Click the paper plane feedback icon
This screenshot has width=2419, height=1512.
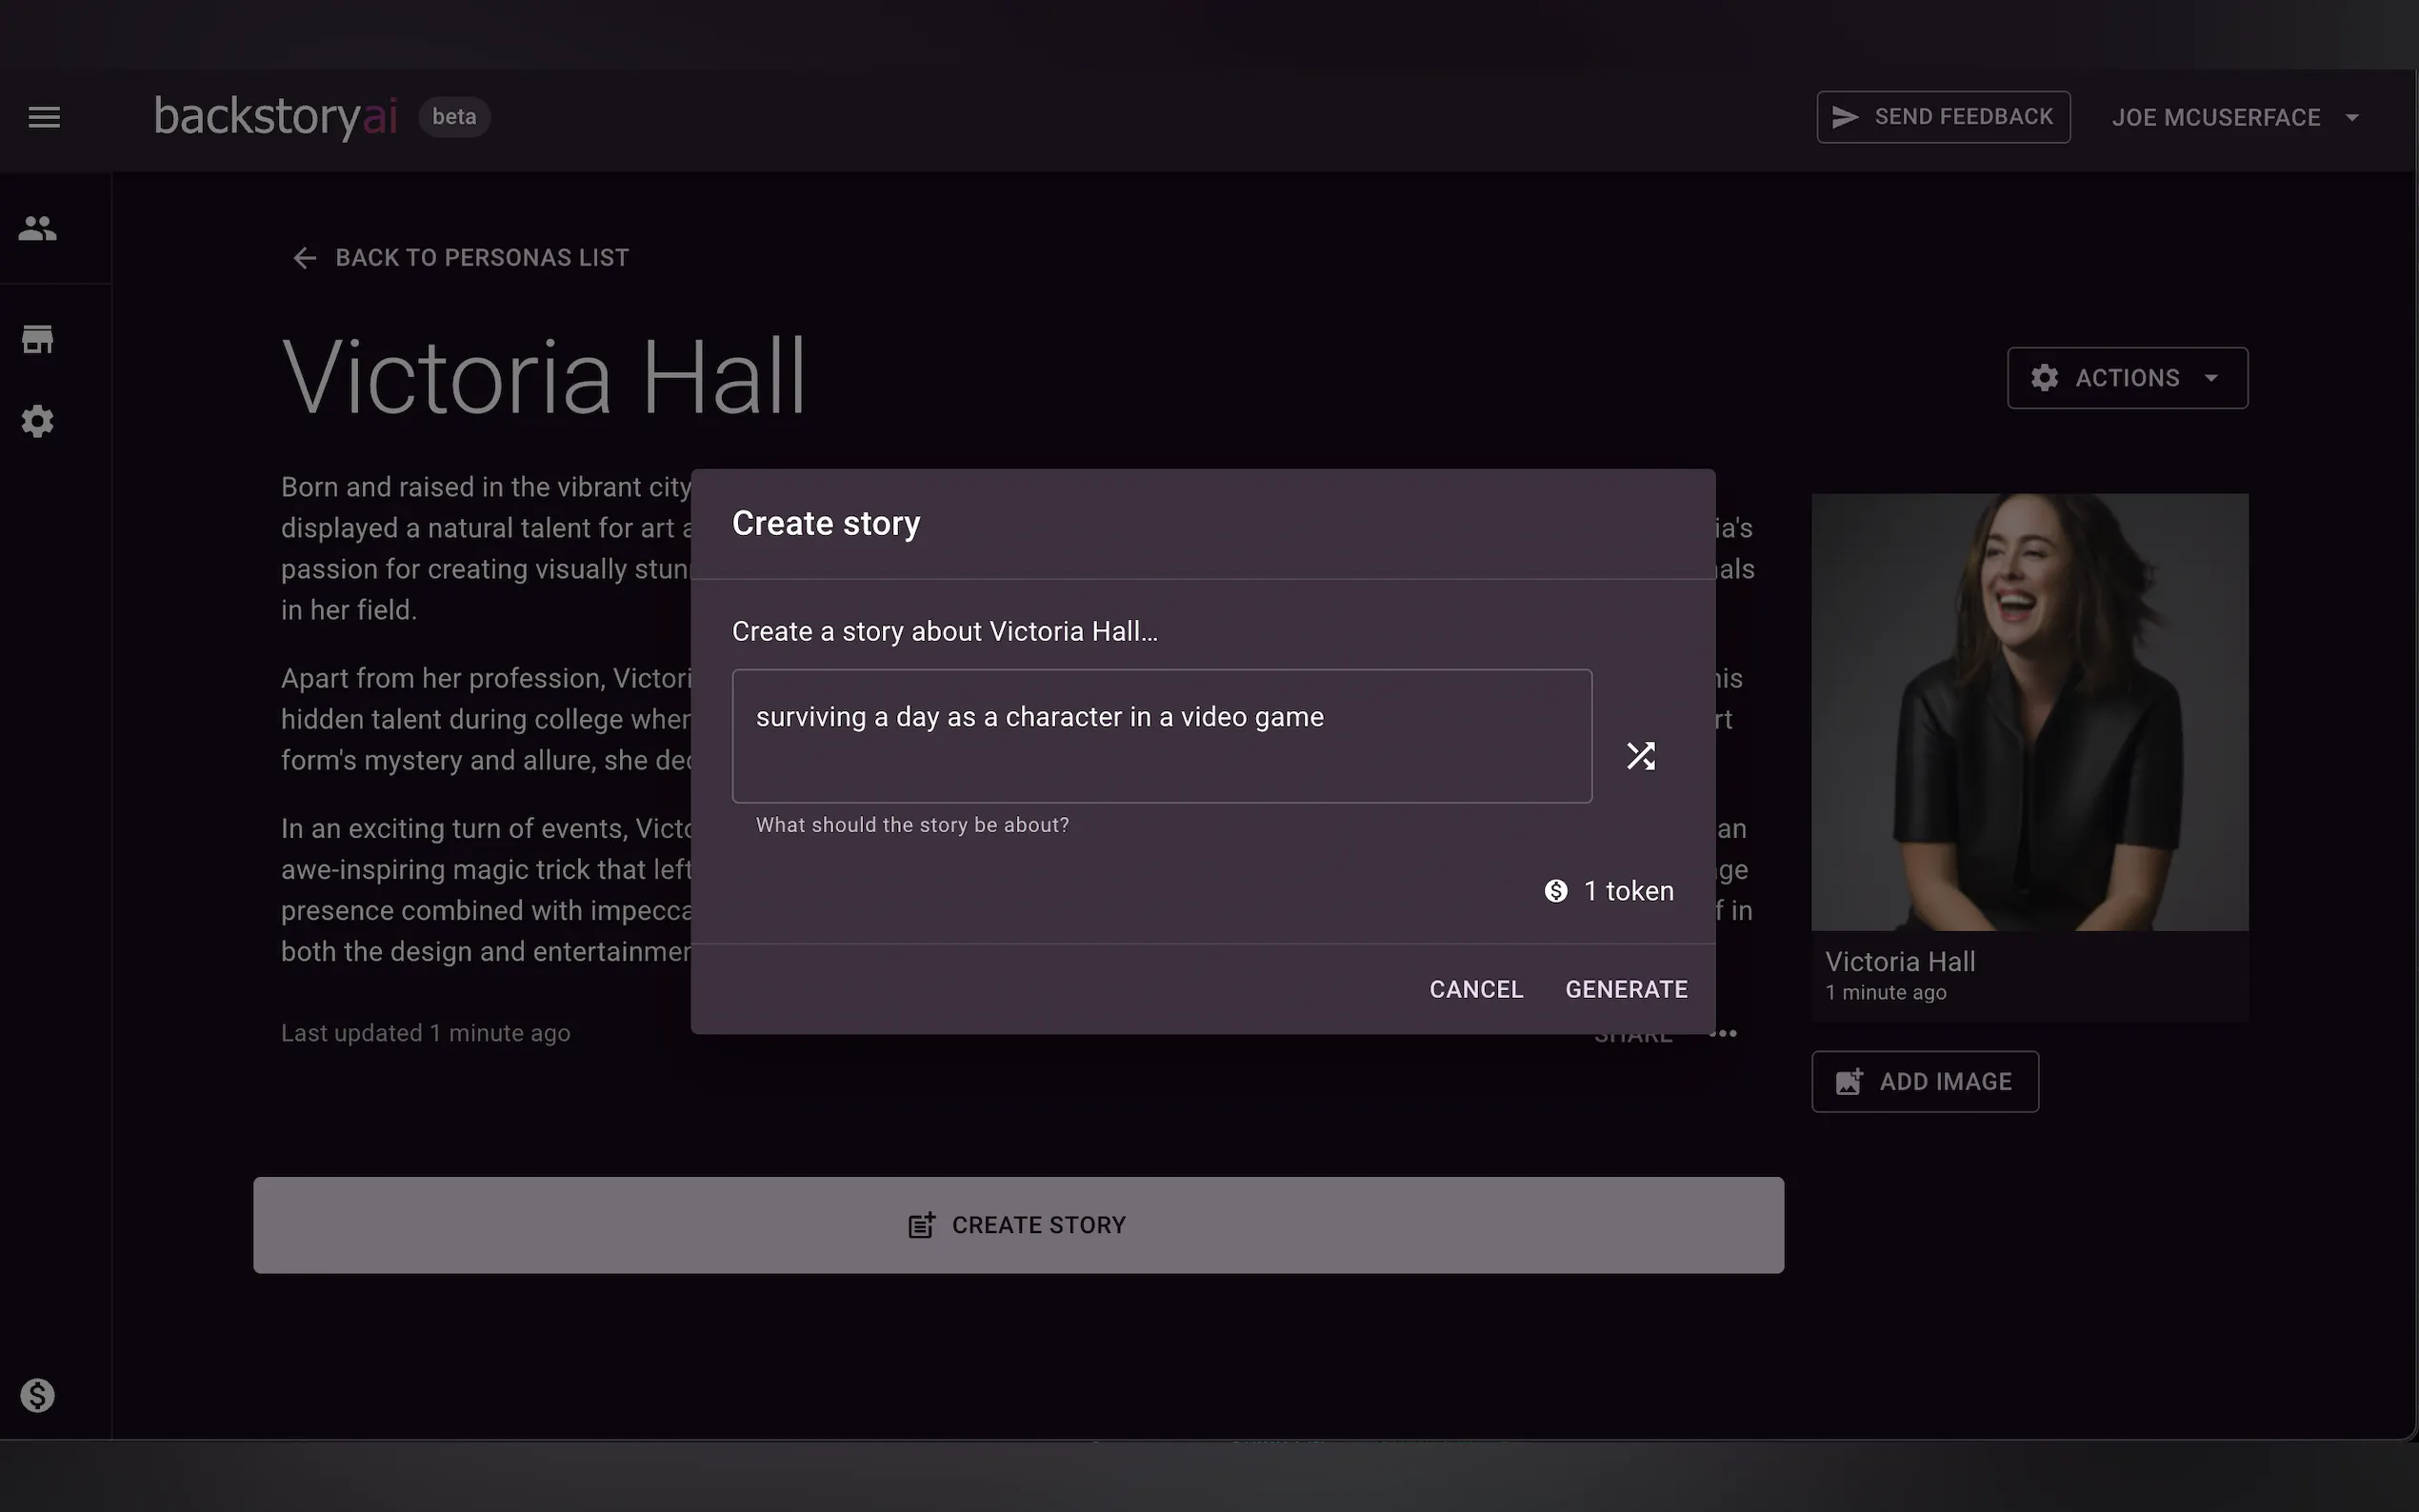pos(1845,116)
